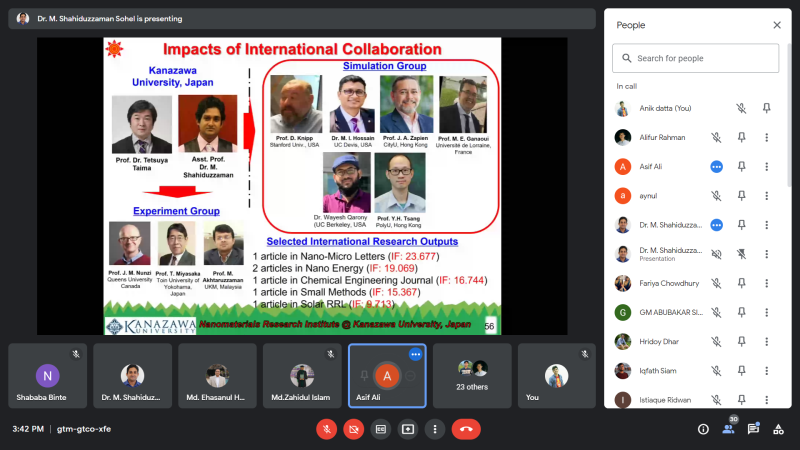Image resolution: width=800 pixels, height=450 pixels.
Task: Open more options in the call controls
Action: point(435,429)
